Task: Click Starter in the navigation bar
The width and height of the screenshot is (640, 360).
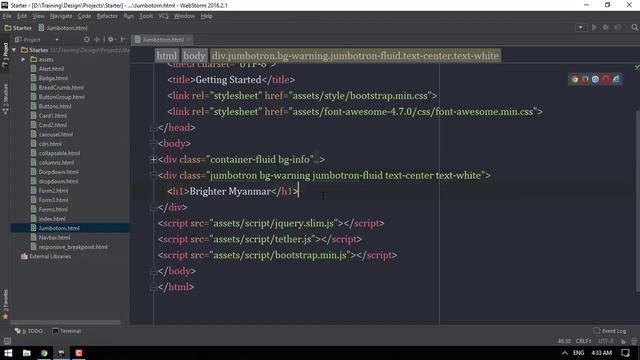Action: coord(18,28)
